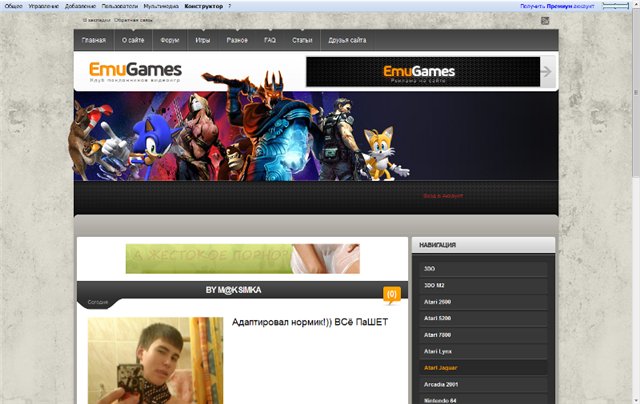Open the BY M@KSIMKA post title

[233, 290]
